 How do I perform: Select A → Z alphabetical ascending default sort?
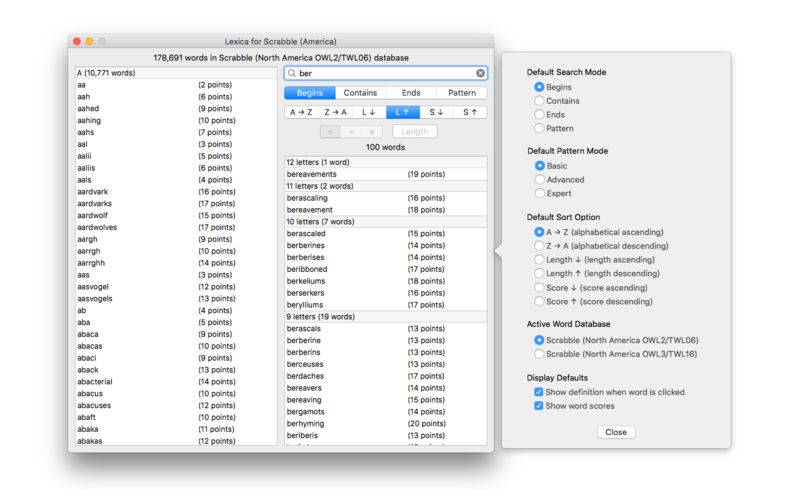click(539, 232)
